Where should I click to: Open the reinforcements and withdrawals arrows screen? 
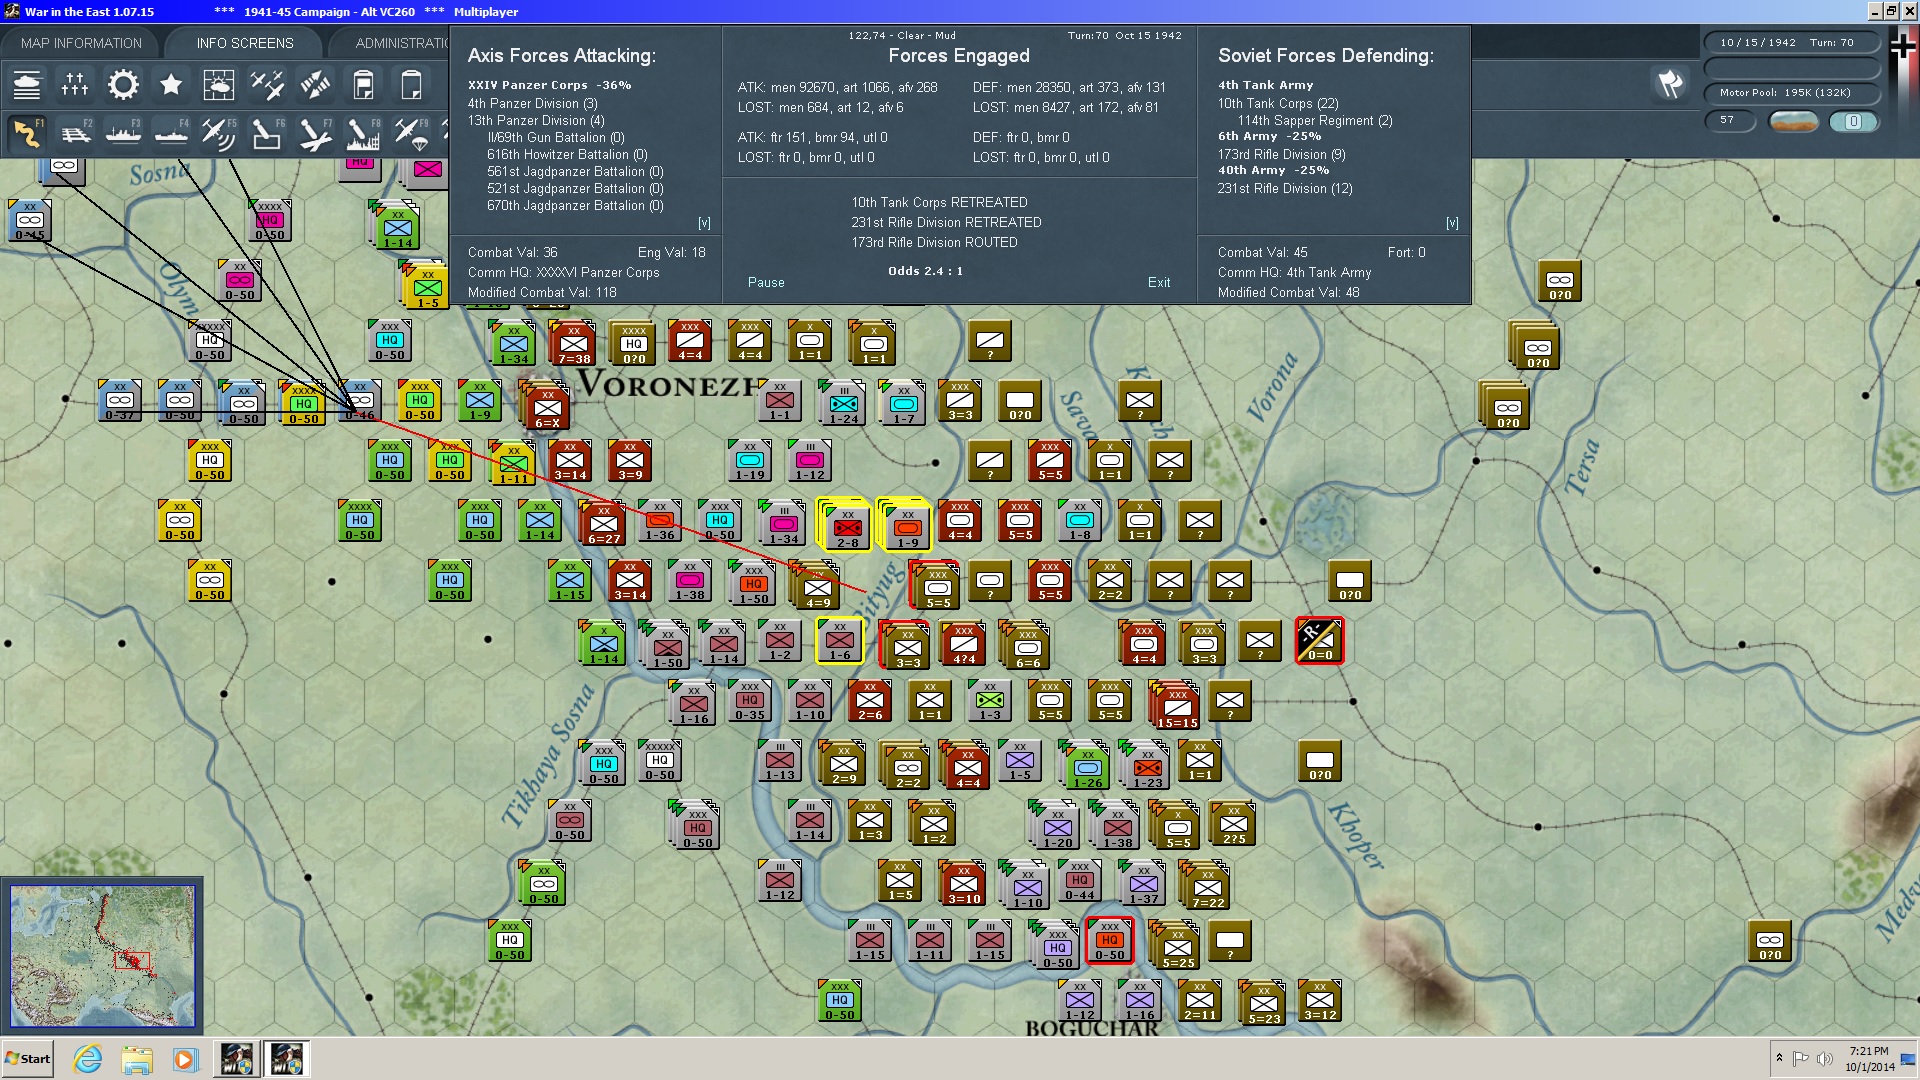point(315,85)
